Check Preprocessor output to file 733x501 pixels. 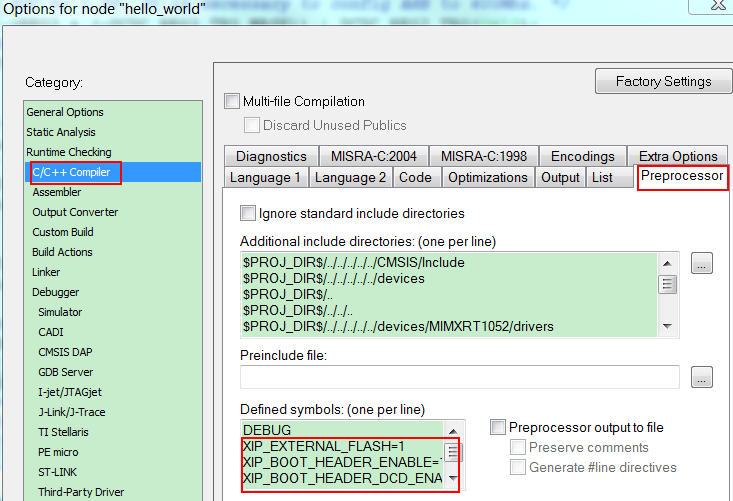pyautogui.click(x=498, y=427)
